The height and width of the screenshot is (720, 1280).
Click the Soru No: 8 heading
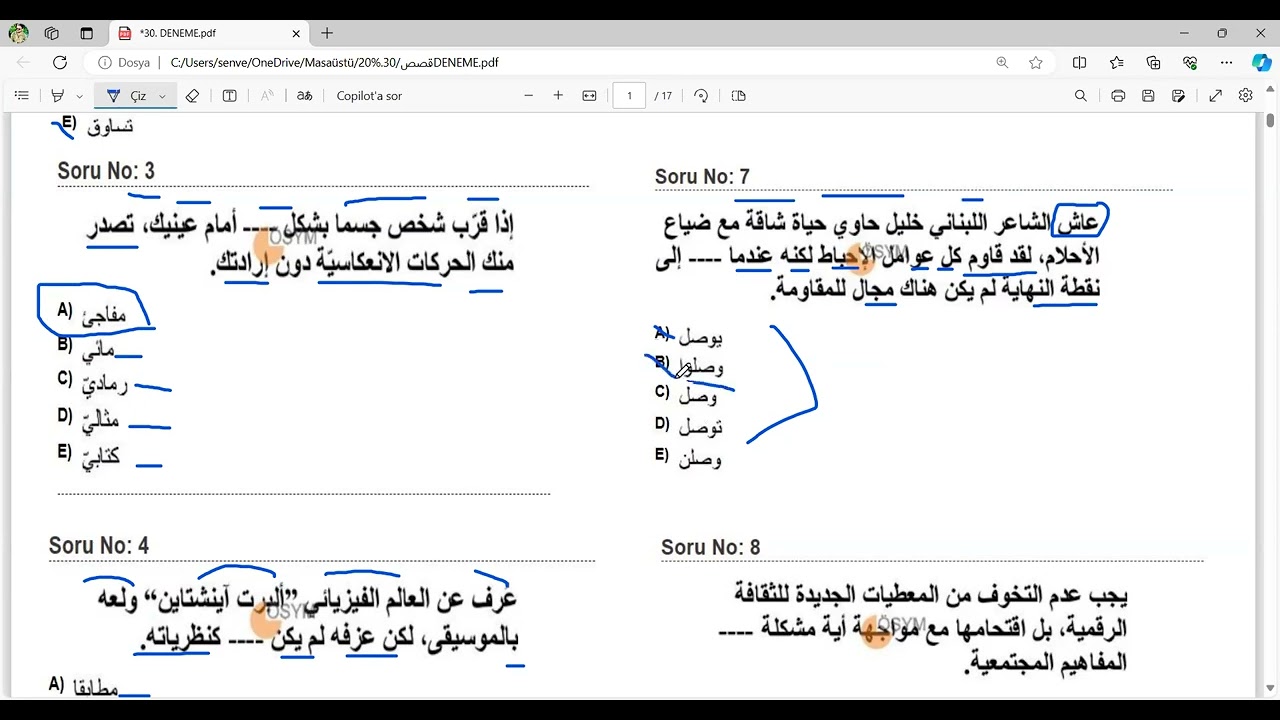(x=710, y=548)
